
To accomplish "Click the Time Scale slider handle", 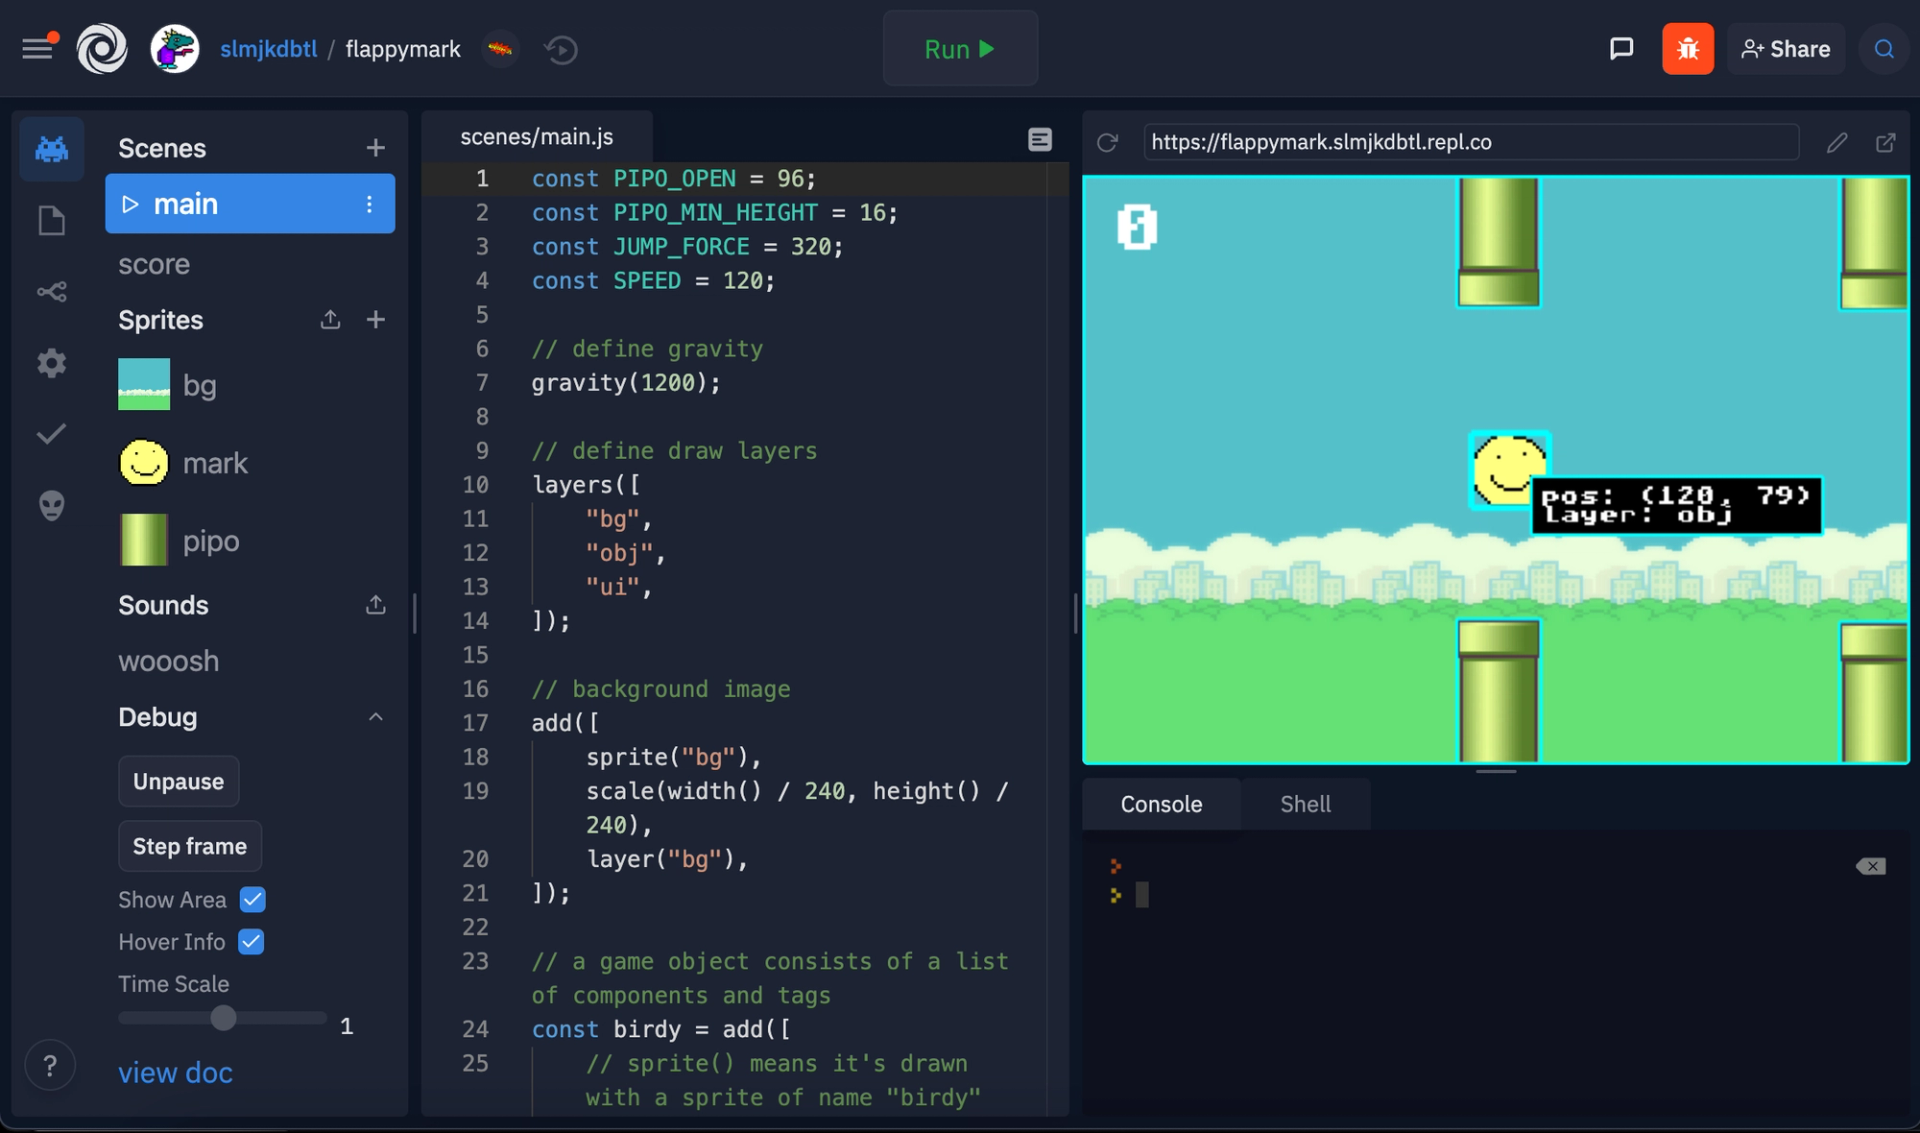I will click(x=223, y=1018).
